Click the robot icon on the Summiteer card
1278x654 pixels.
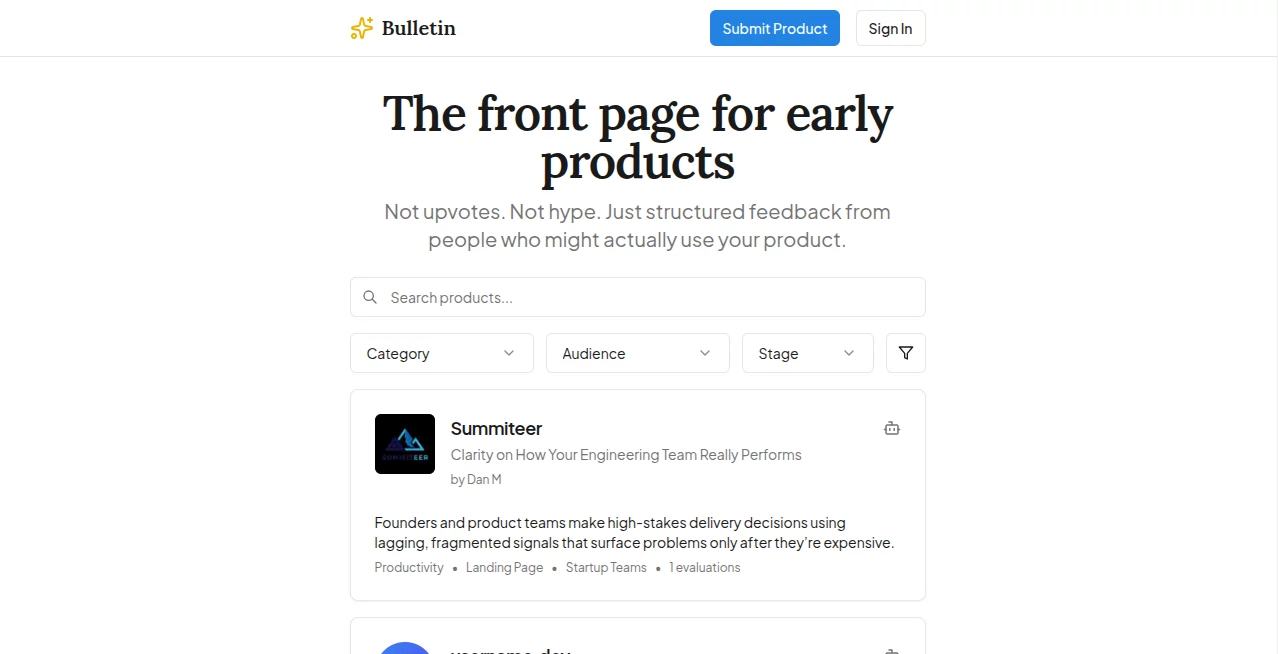[891, 428]
